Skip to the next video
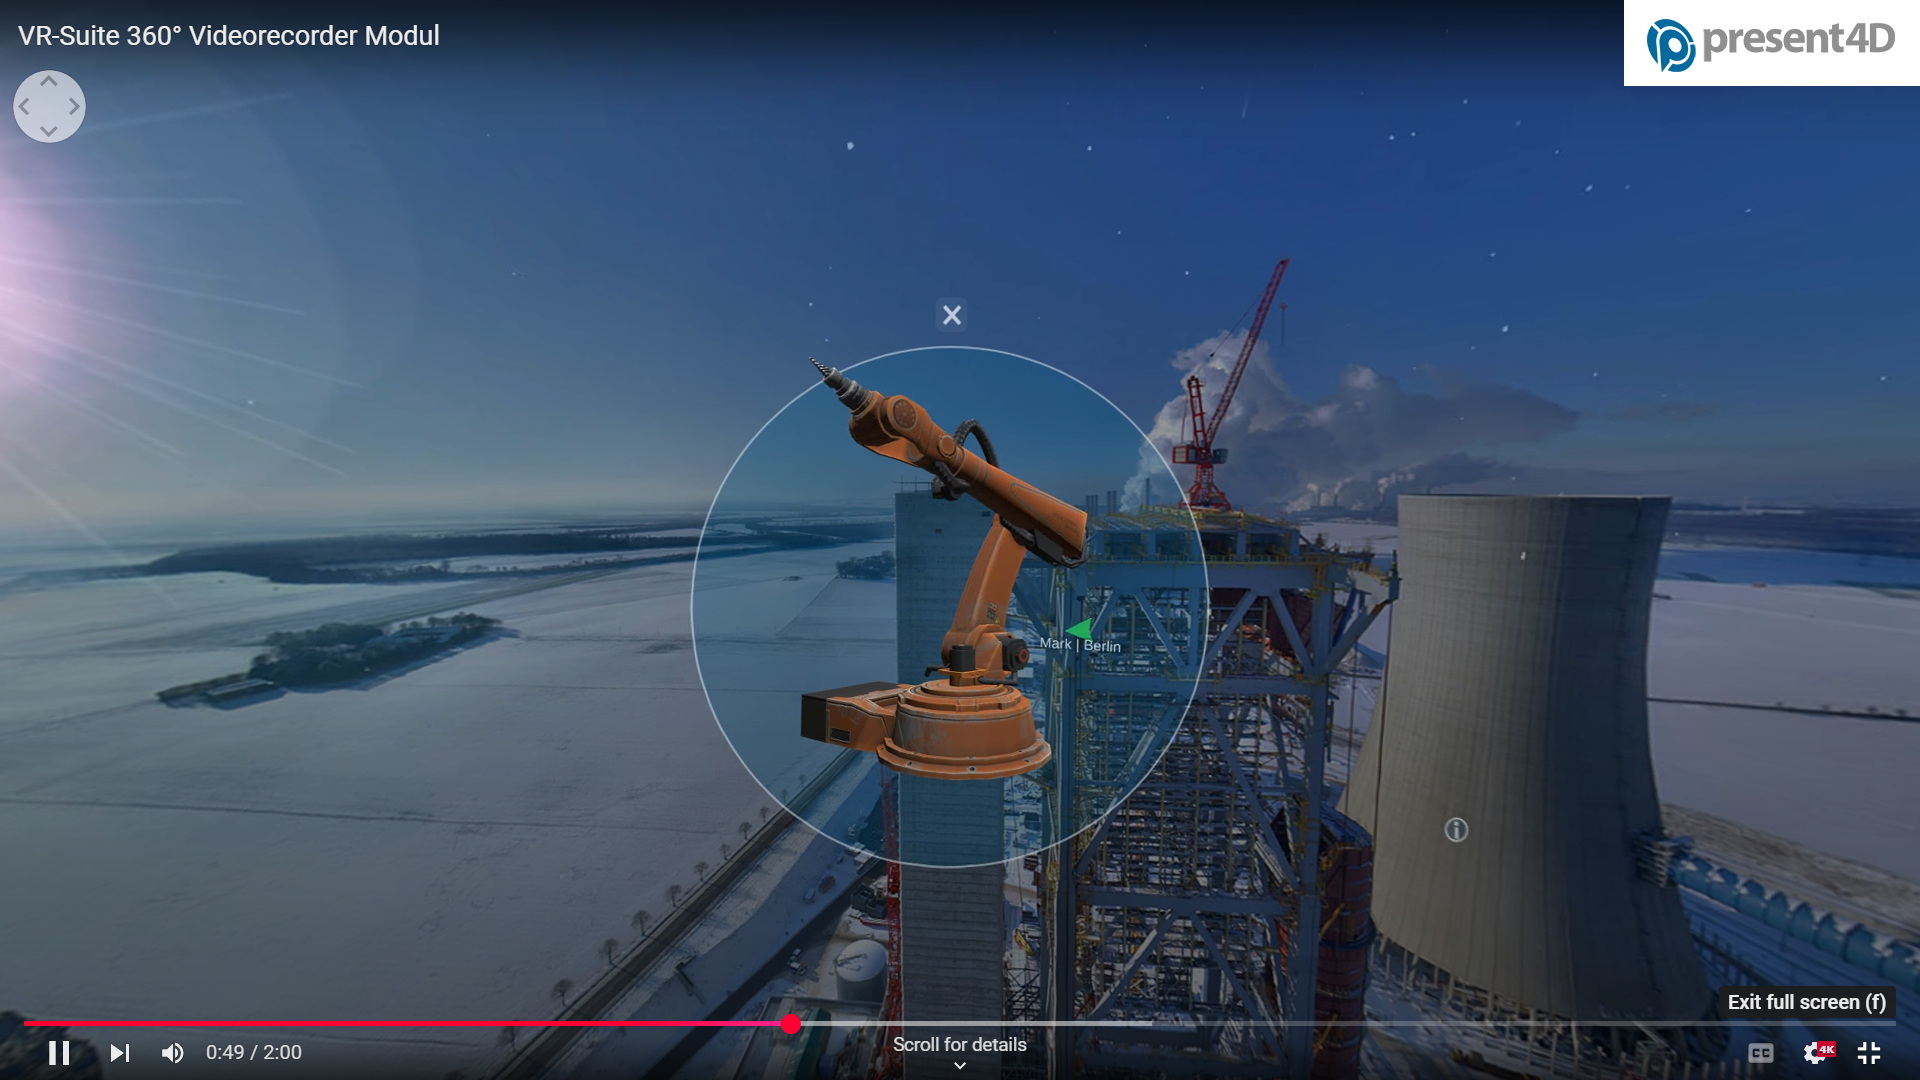The height and width of the screenshot is (1080, 1920). tap(120, 1052)
